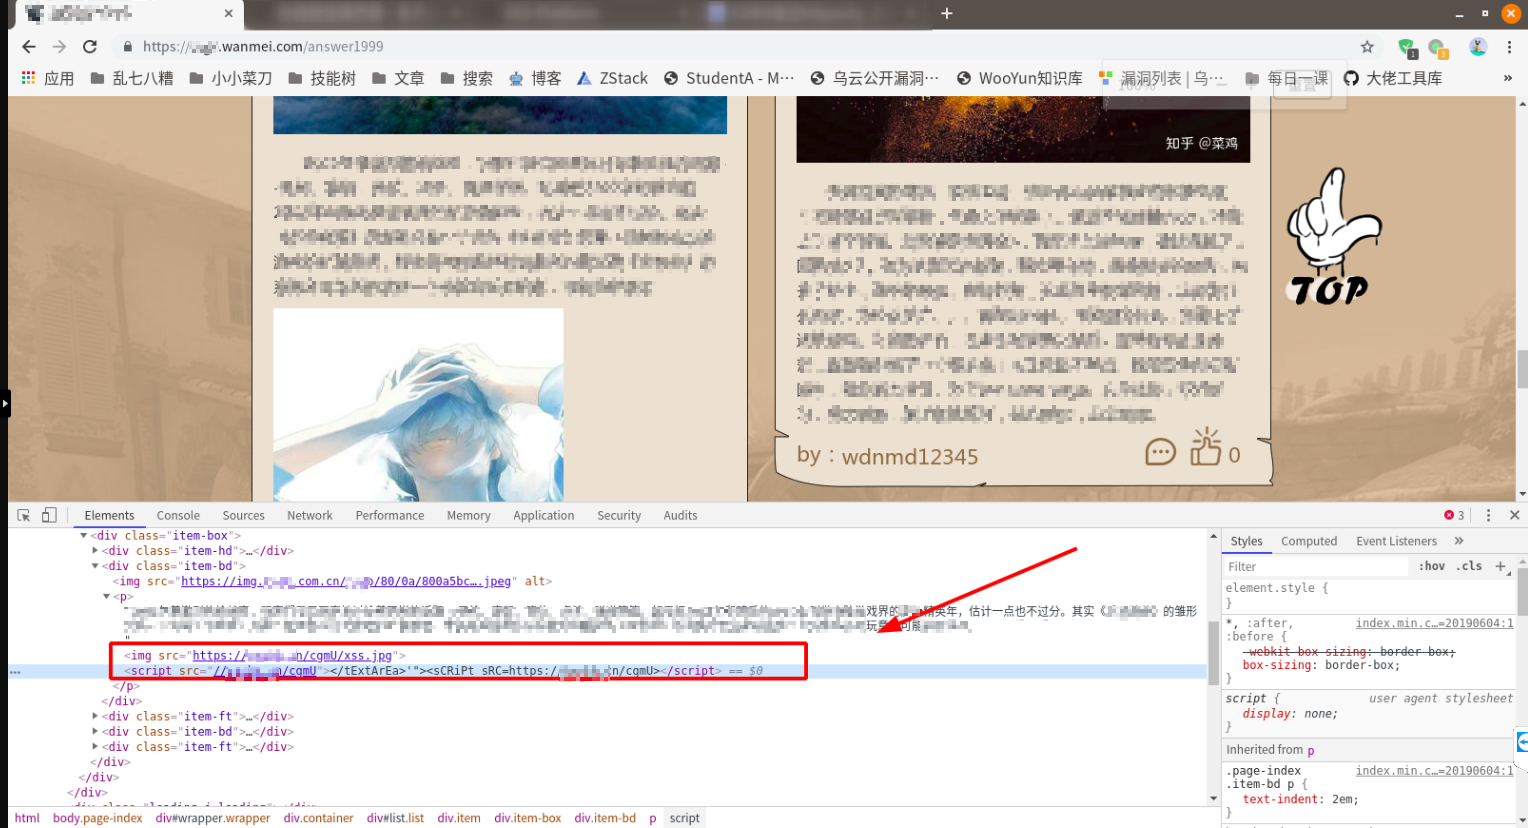The image size is (1528, 828).
Task: Open Chrome three-dot menu
Action: [1509, 47]
